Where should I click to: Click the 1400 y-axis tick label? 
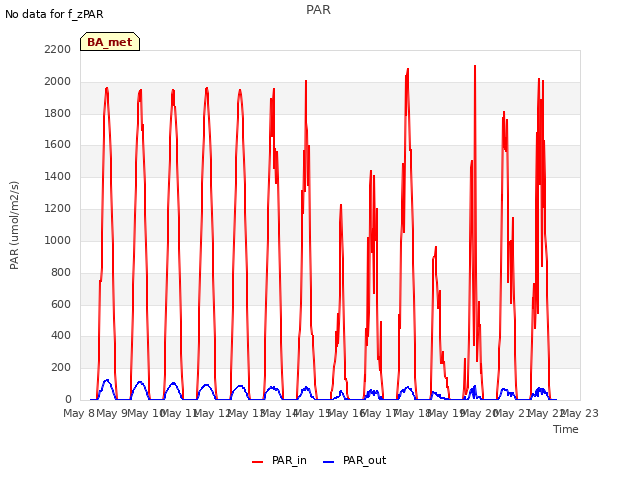(58, 176)
